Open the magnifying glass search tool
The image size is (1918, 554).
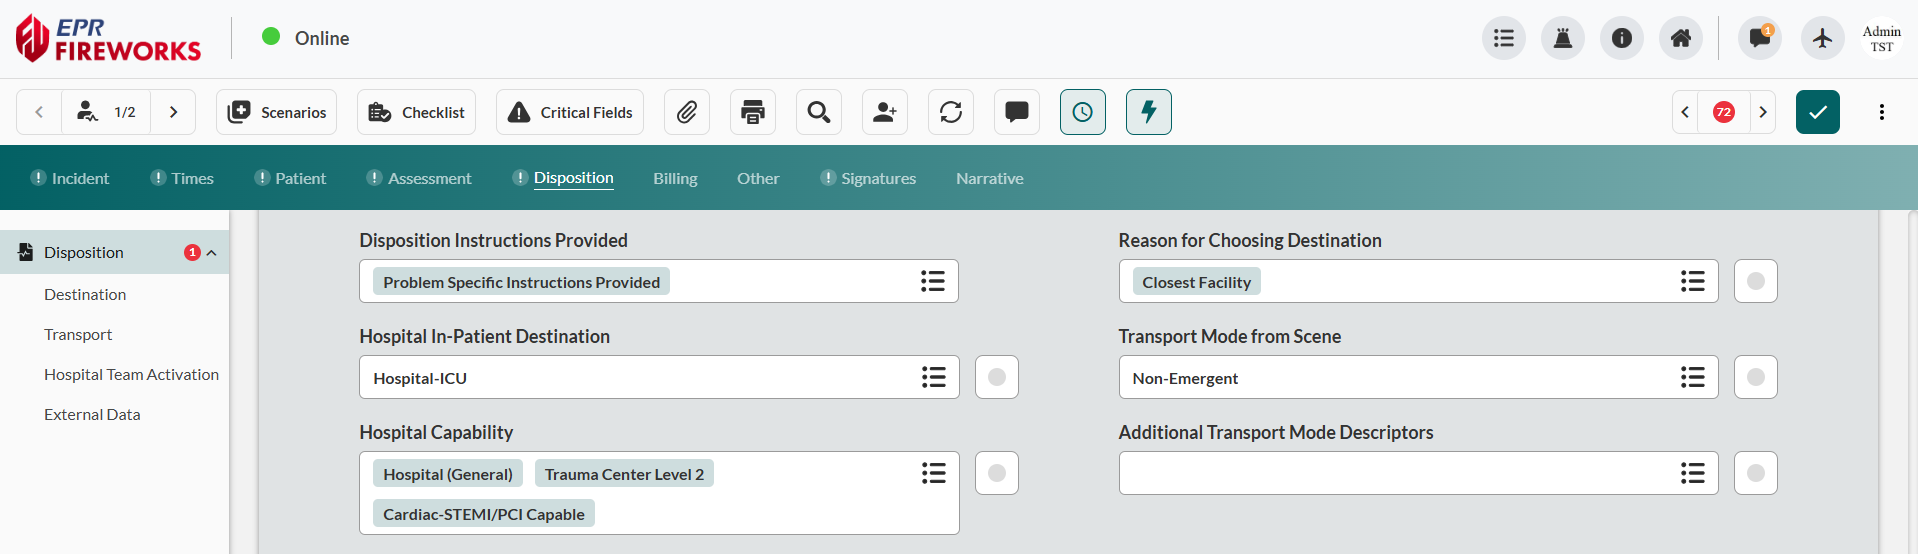click(819, 112)
